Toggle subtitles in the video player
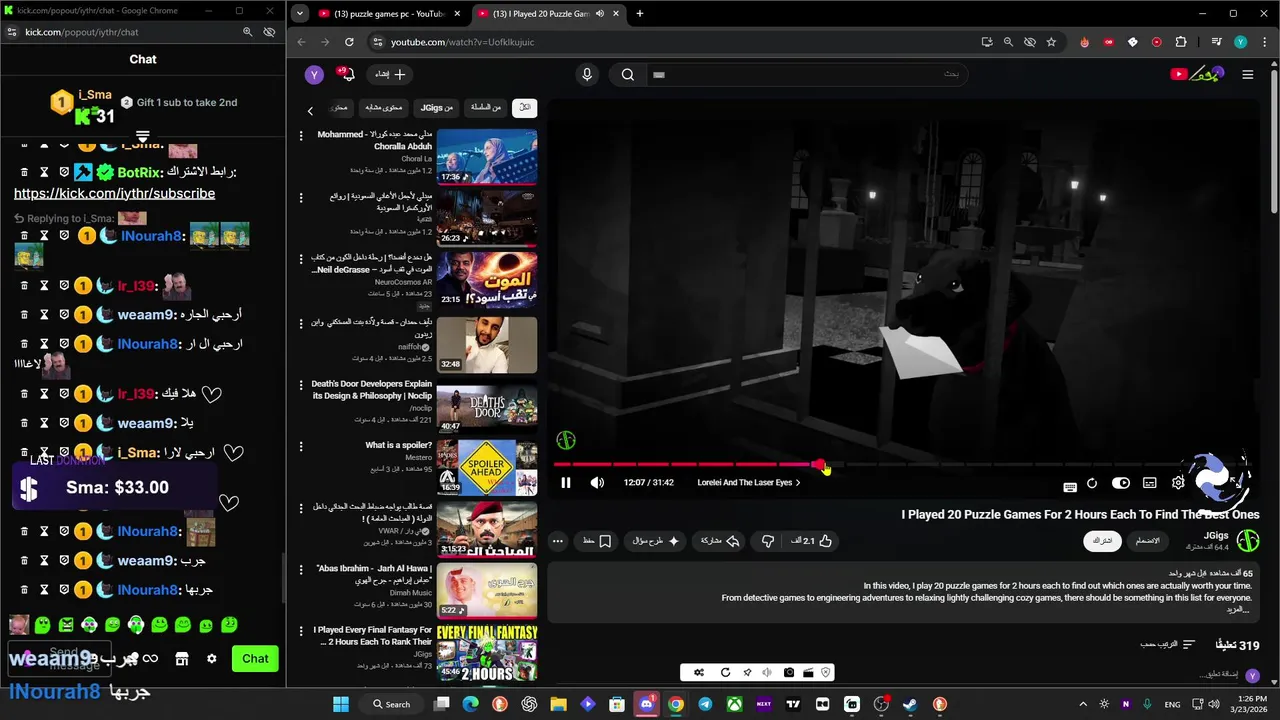The width and height of the screenshot is (1280, 720). 1150,483
